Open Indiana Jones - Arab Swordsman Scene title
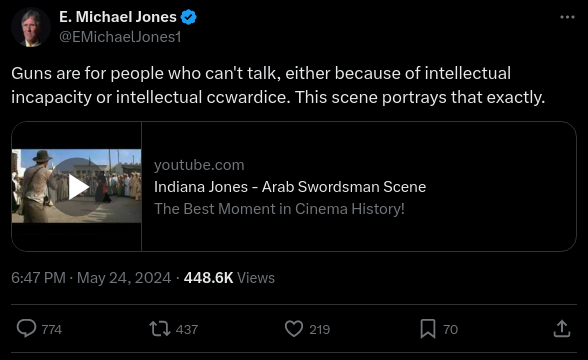Screen dimensions: 588x360 [290, 187]
